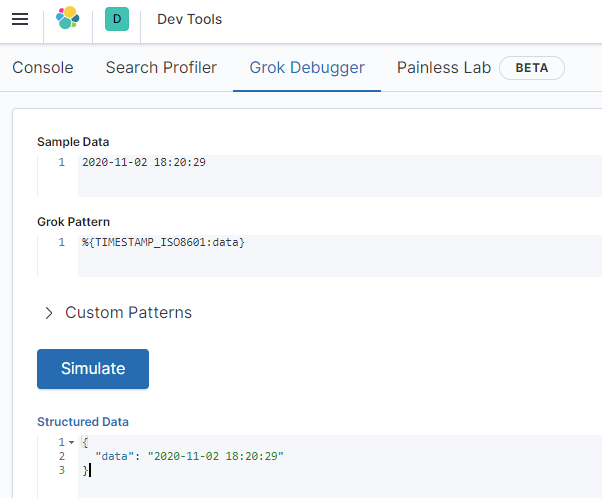Click the Custom Patterns chevron arrow
The width and height of the screenshot is (602, 498).
(49, 313)
